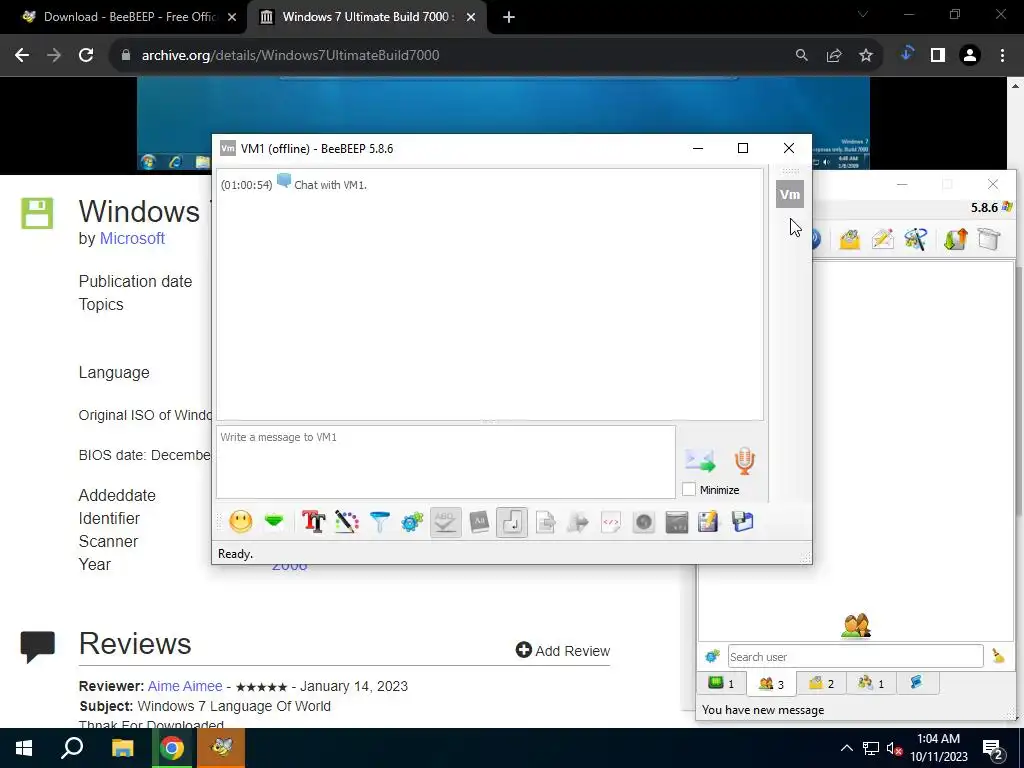Click the two-users icon in the user list
The width and height of the screenshot is (1024, 768).
tap(856, 625)
